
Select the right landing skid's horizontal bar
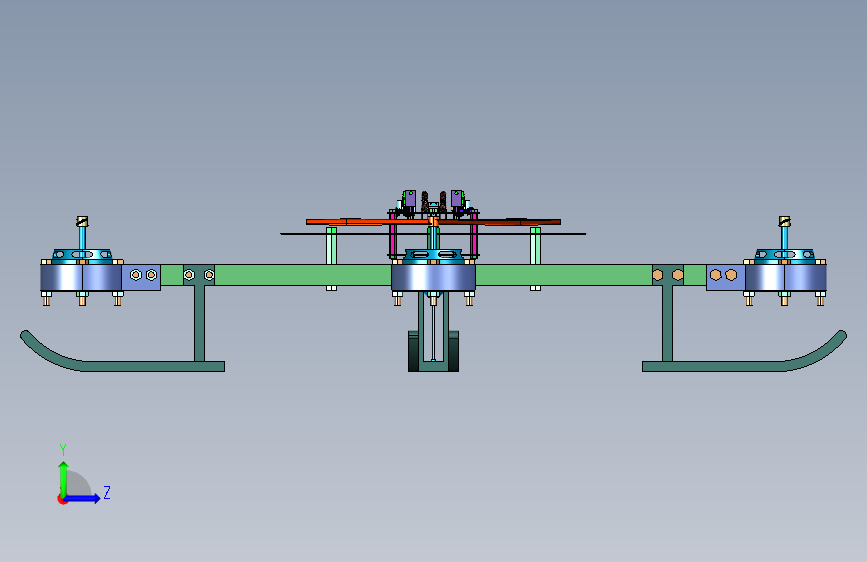(713, 366)
